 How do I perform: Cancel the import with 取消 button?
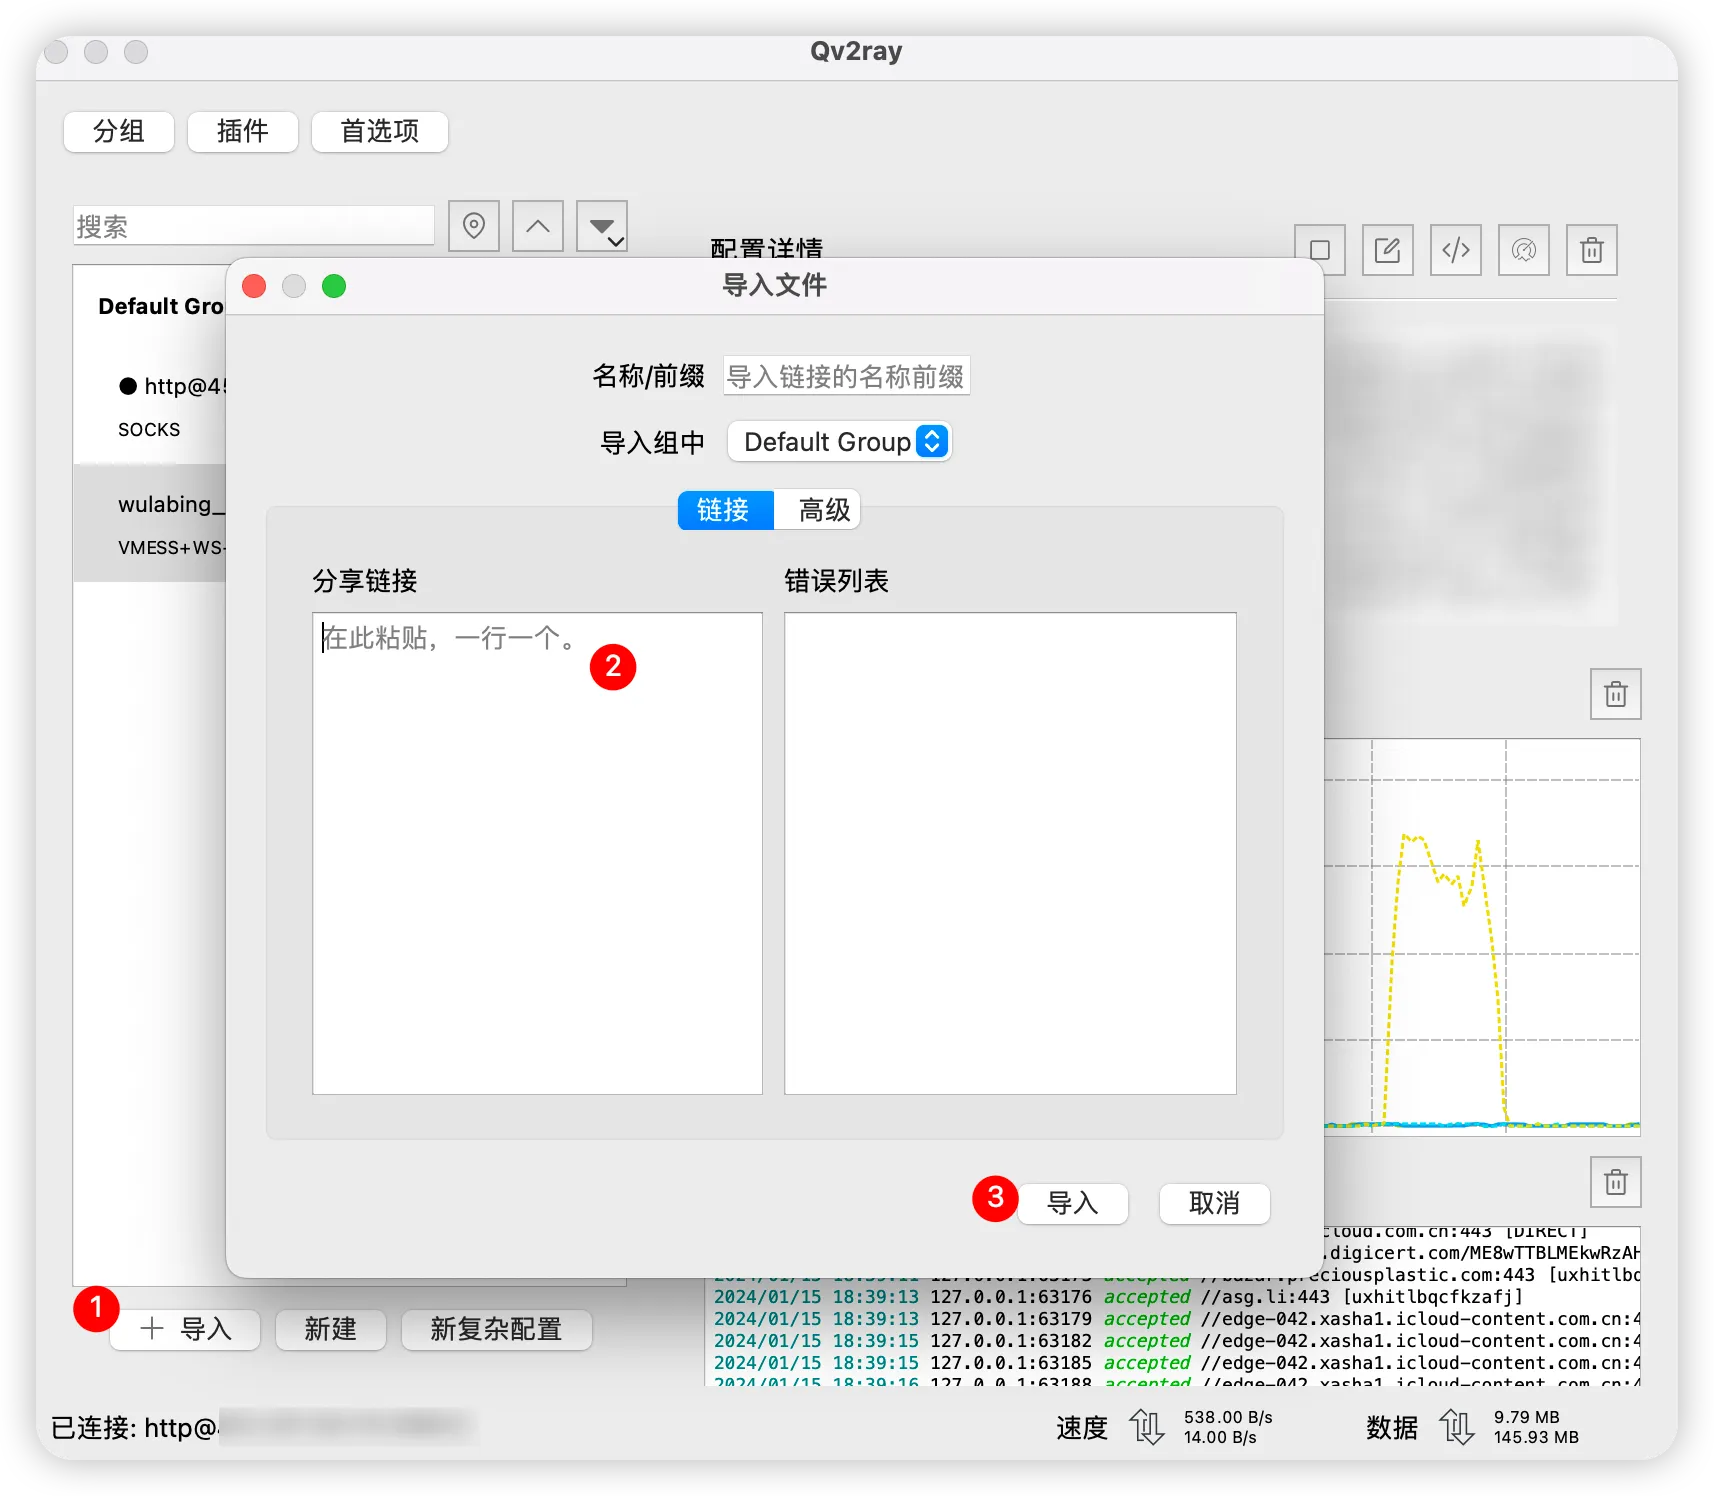pyautogui.click(x=1213, y=1204)
